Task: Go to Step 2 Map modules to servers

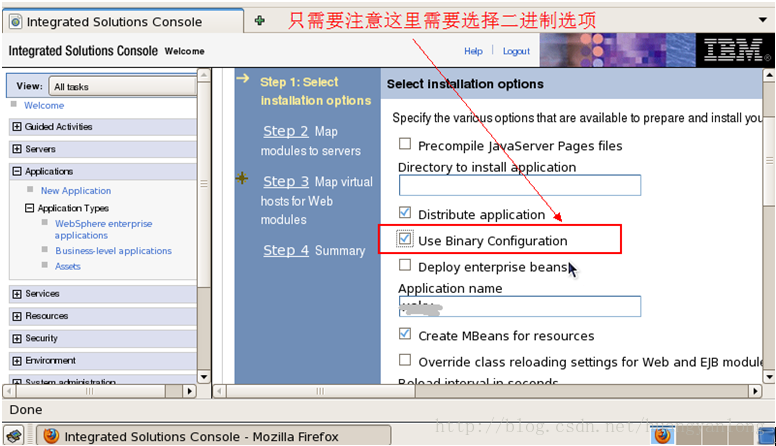Action: tap(286, 131)
